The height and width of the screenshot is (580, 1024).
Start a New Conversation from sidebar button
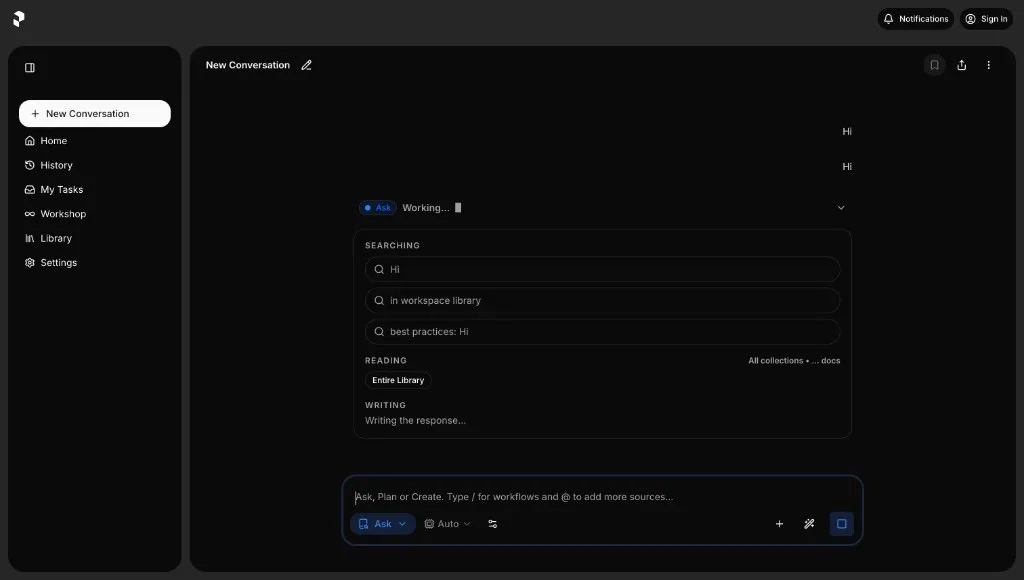[95, 114]
